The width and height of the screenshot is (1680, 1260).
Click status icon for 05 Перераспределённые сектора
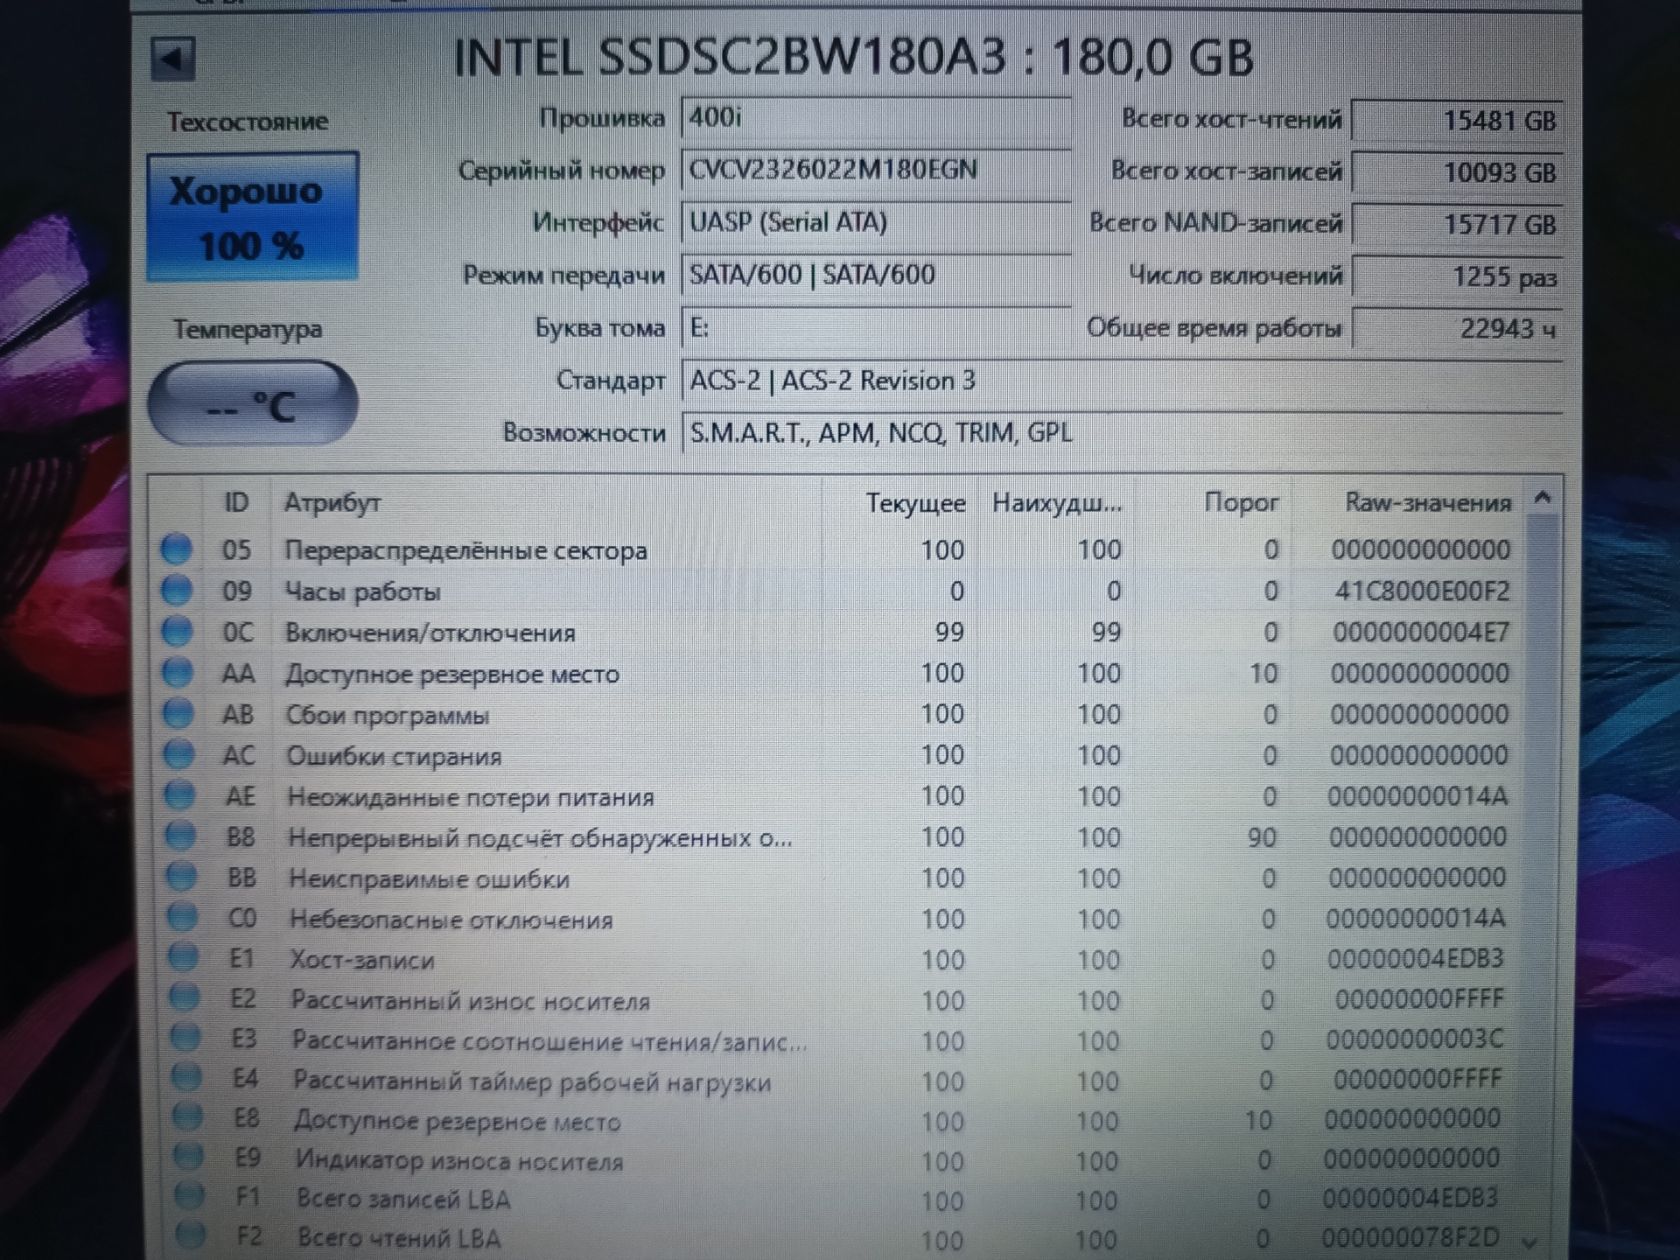point(176,549)
